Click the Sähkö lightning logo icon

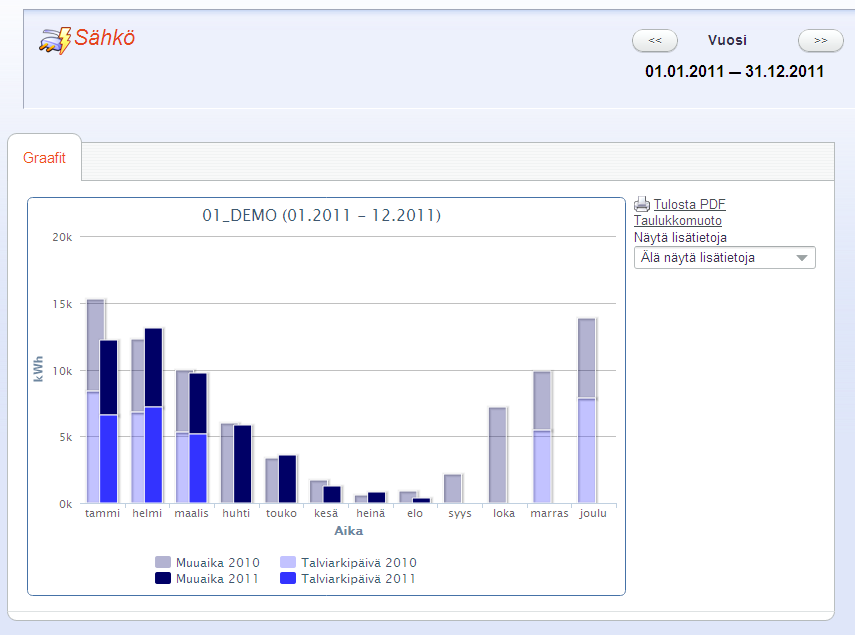pos(55,40)
